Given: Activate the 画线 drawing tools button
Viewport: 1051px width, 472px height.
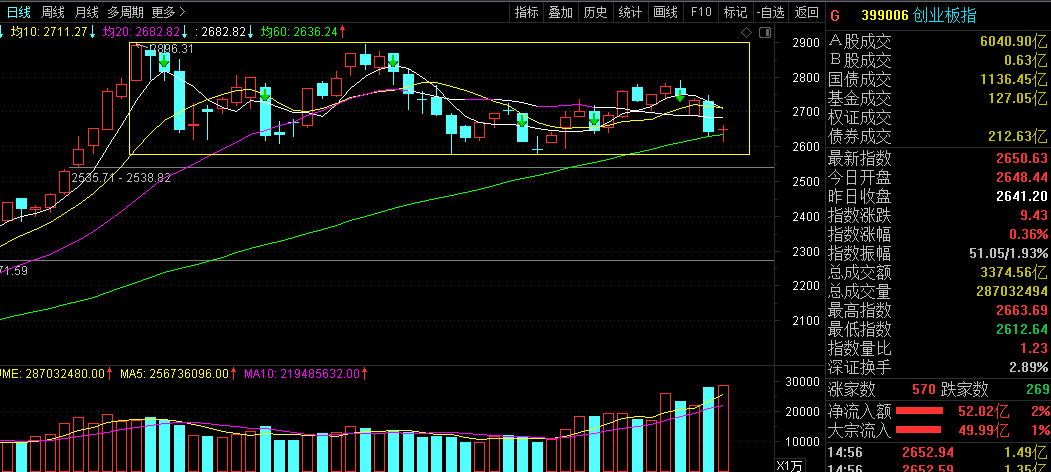Looking at the screenshot, I should click(x=665, y=12).
